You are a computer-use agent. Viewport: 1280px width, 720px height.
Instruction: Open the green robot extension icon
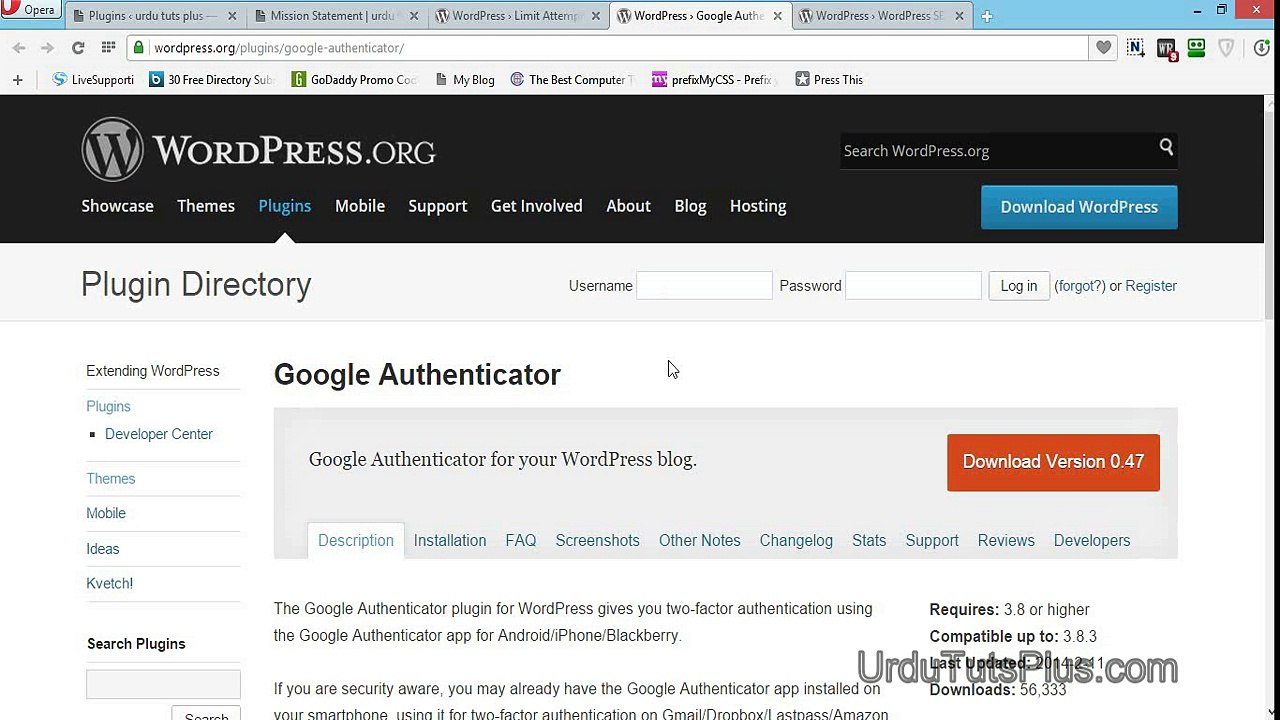tap(1196, 47)
